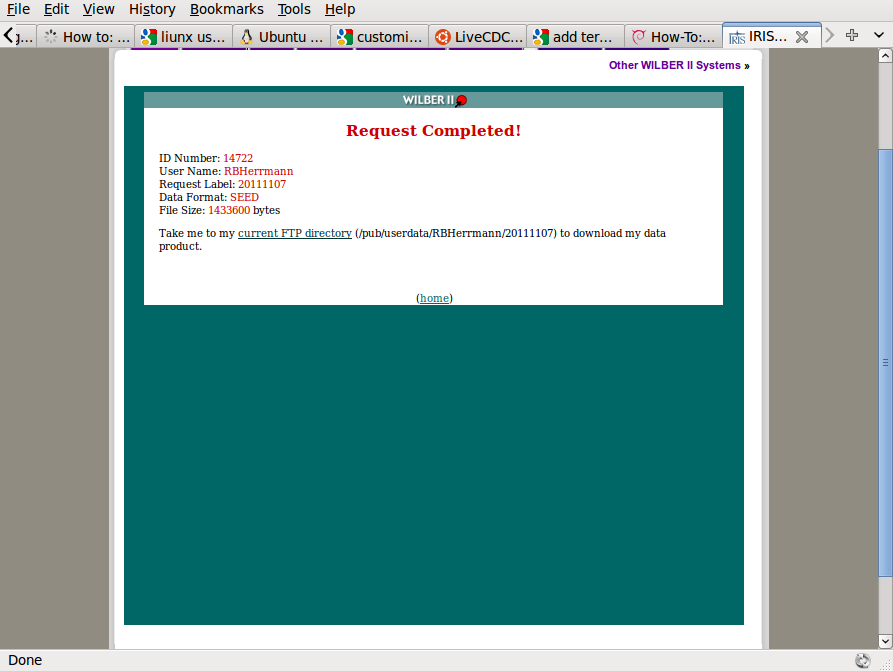The height and width of the screenshot is (671, 893).
Task: Open the History menu
Action: (x=152, y=9)
